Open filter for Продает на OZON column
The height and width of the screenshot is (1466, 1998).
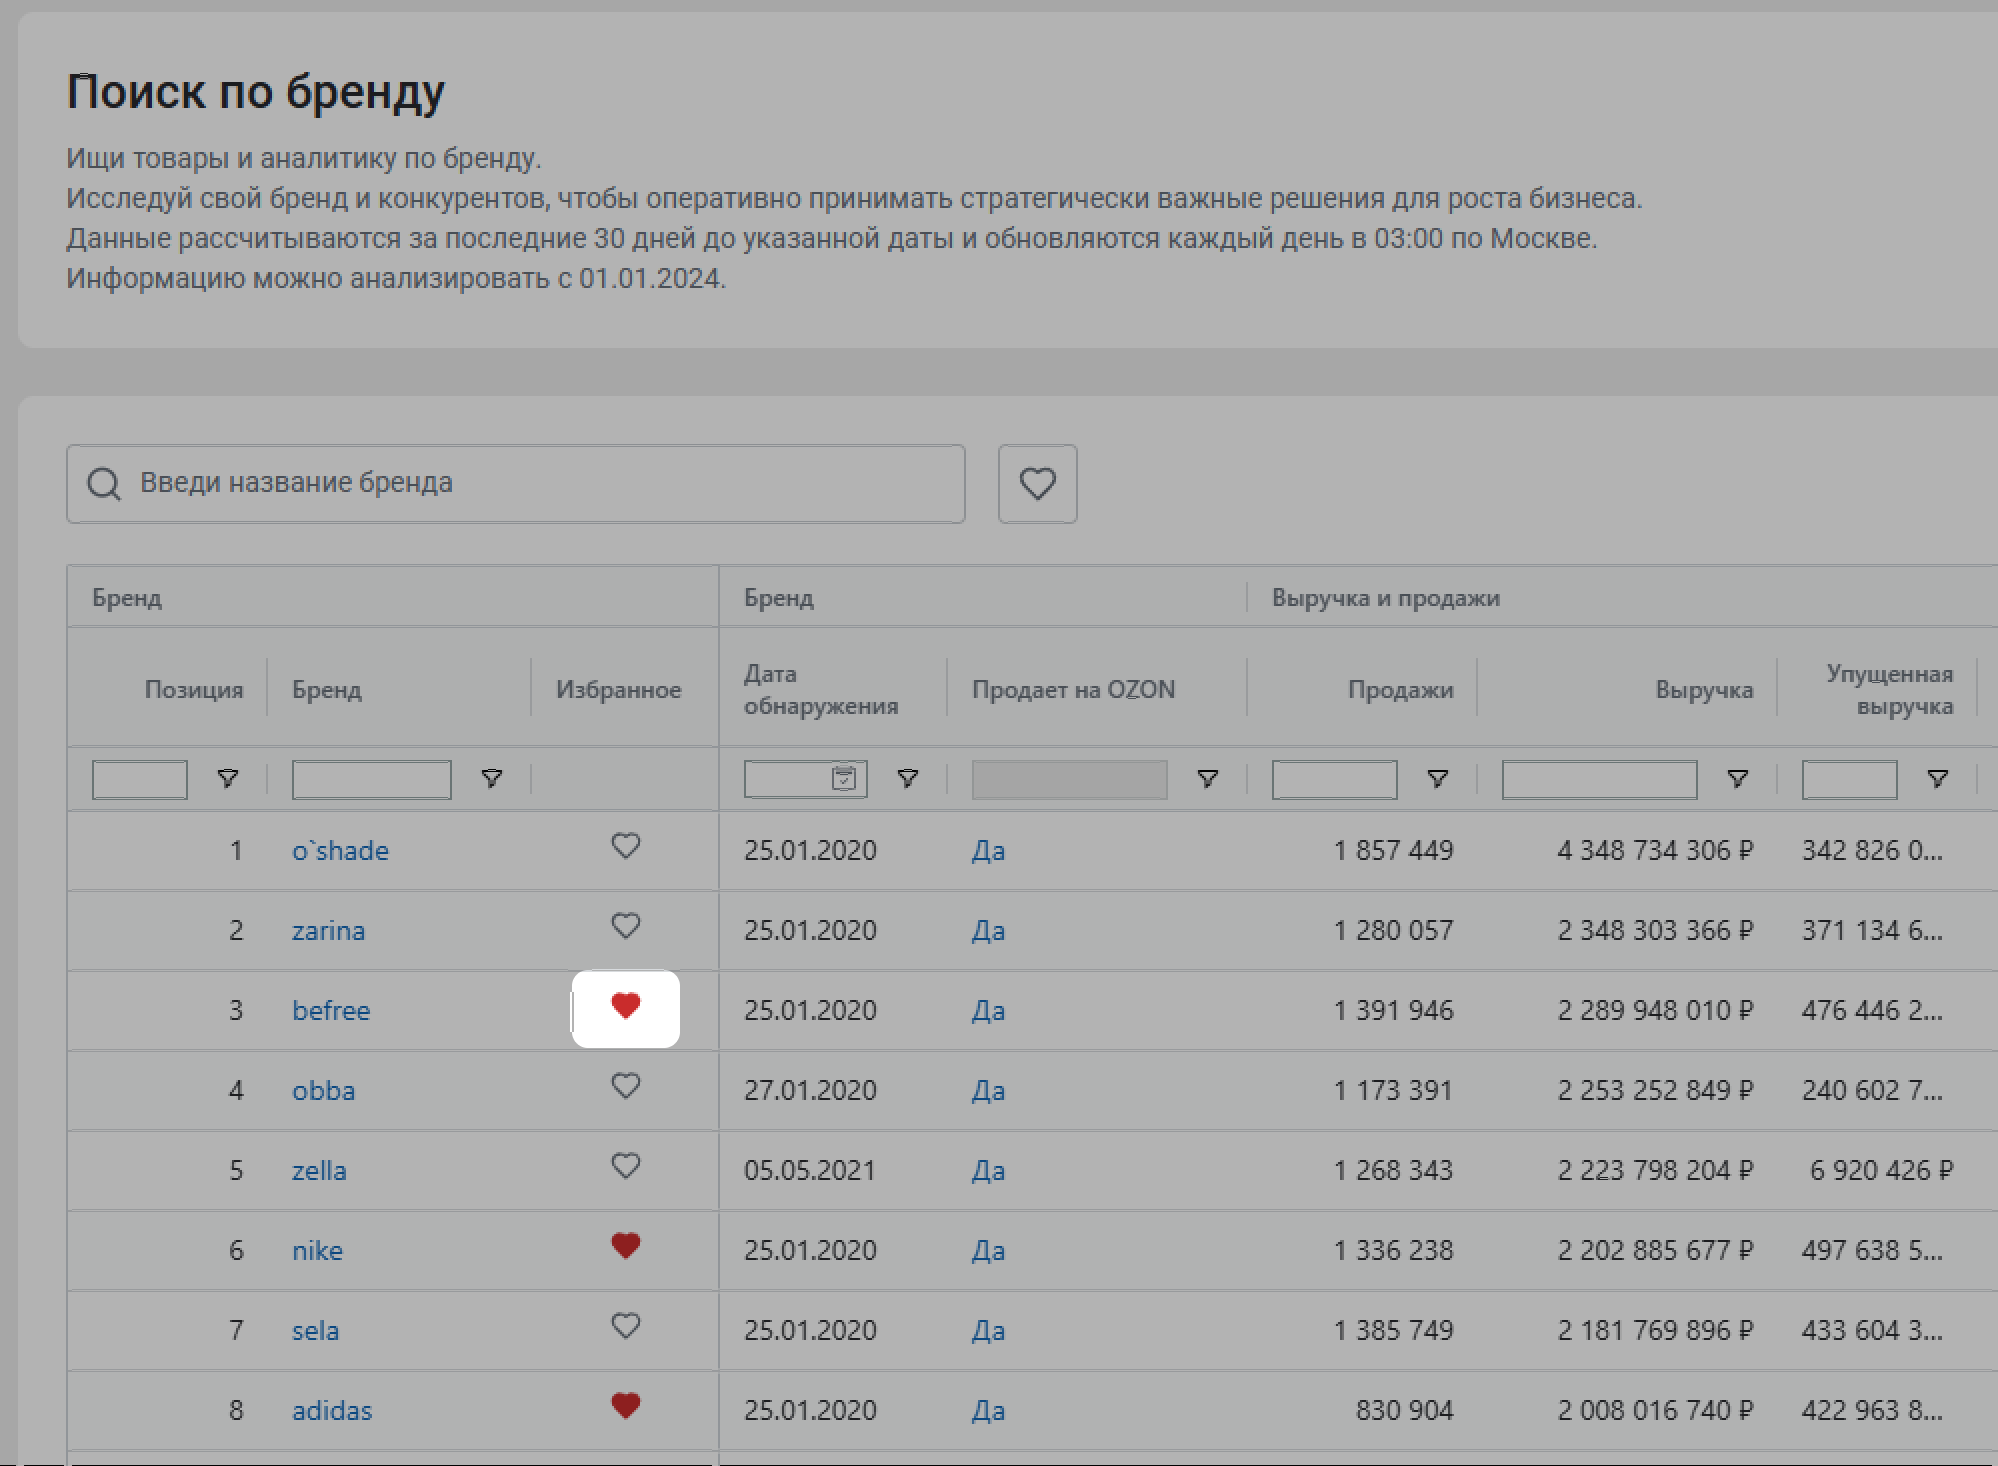pos(1208,778)
